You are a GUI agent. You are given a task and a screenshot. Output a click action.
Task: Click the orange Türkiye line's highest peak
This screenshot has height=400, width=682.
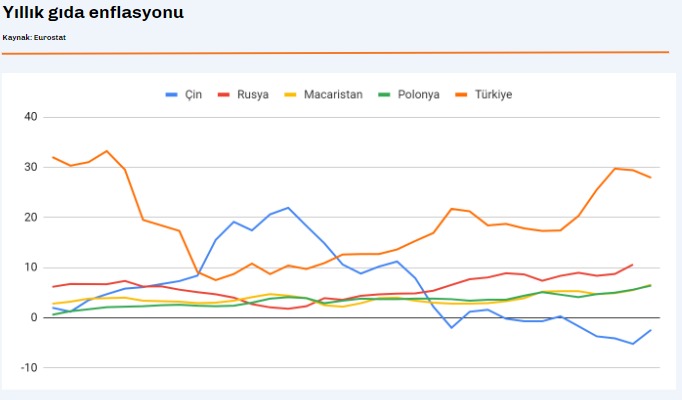pos(107,151)
